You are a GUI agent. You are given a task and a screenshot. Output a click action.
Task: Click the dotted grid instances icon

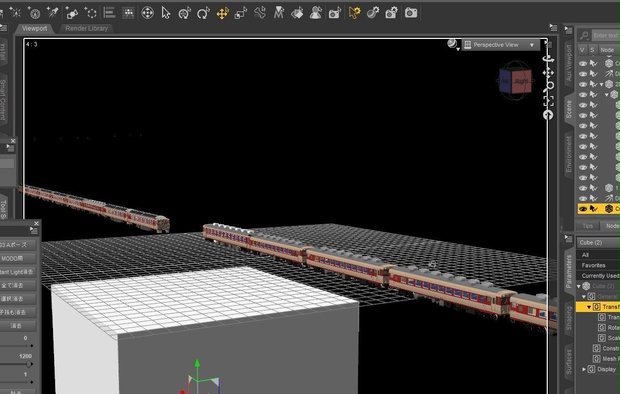(128, 13)
